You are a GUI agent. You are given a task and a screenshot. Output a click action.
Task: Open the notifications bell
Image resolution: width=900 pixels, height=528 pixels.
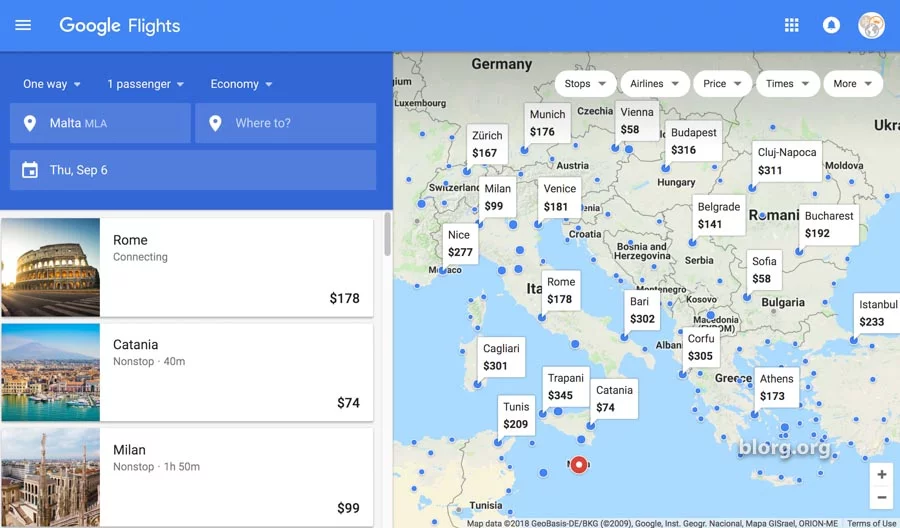[831, 25]
